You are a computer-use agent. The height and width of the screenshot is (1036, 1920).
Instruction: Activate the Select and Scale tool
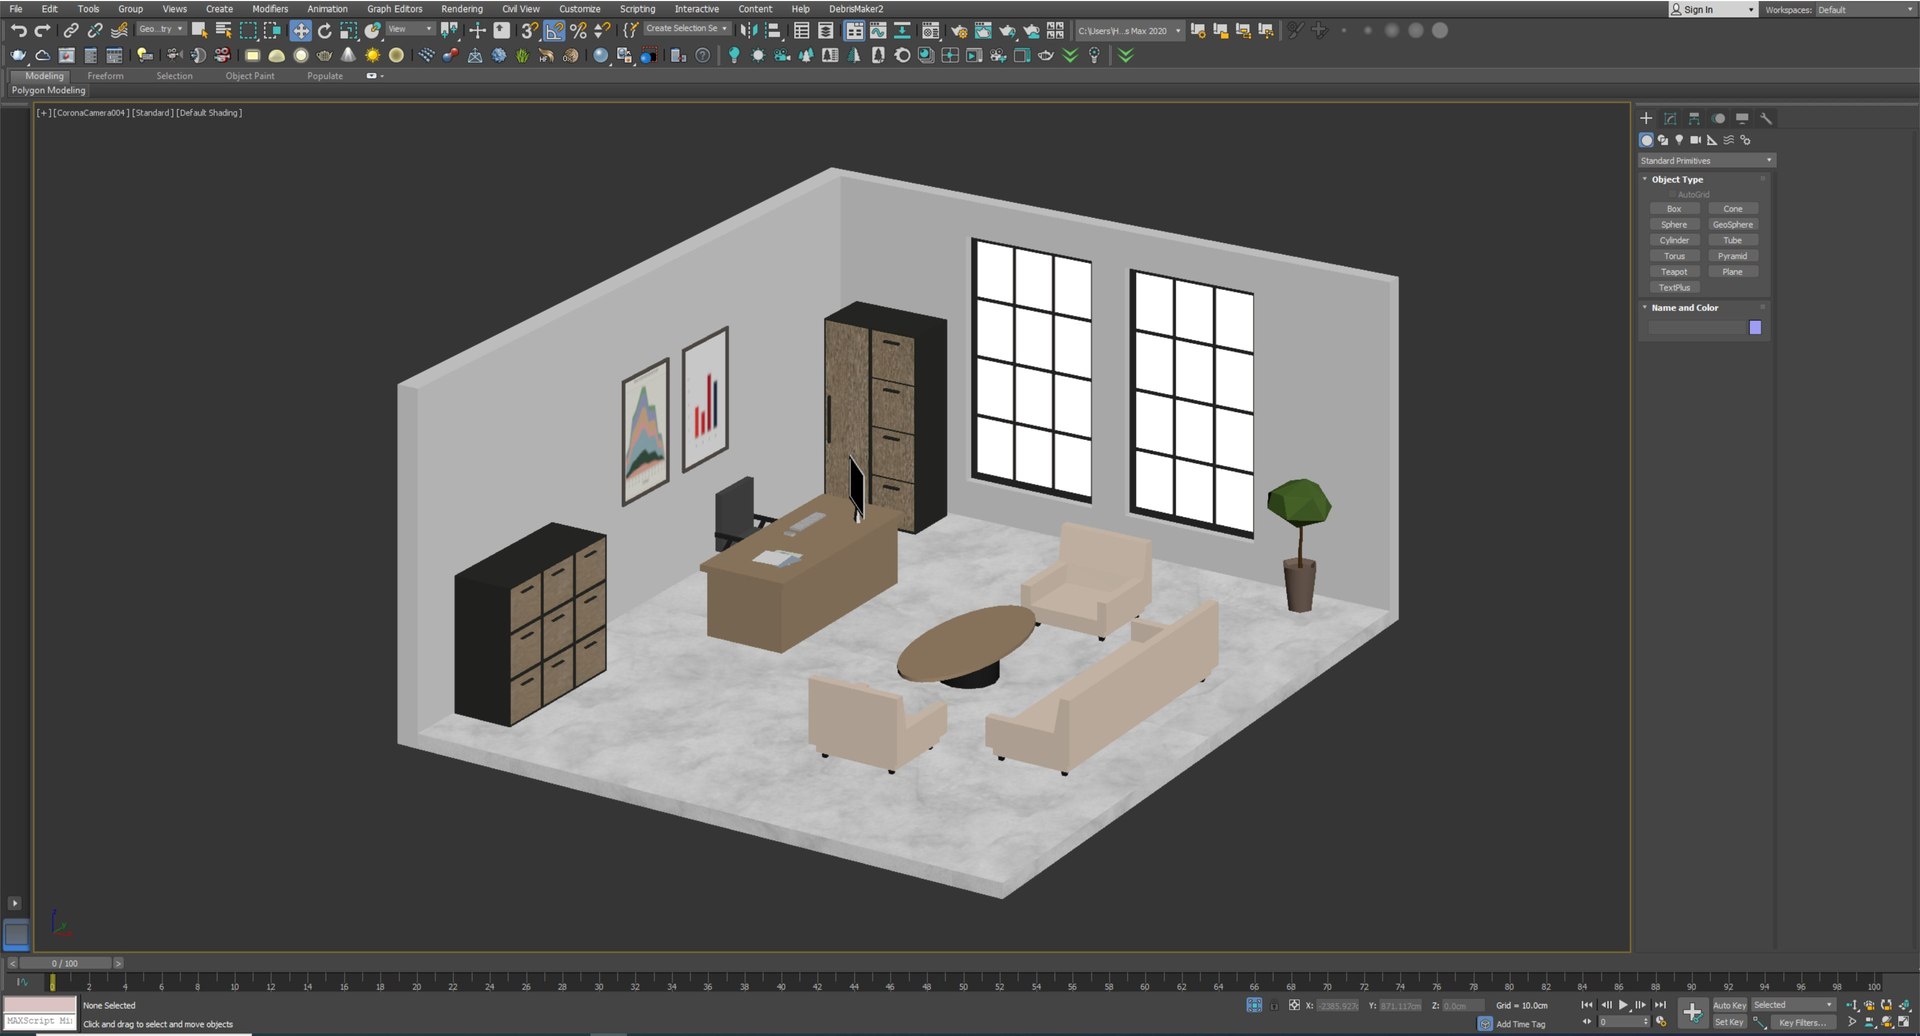coord(348,31)
